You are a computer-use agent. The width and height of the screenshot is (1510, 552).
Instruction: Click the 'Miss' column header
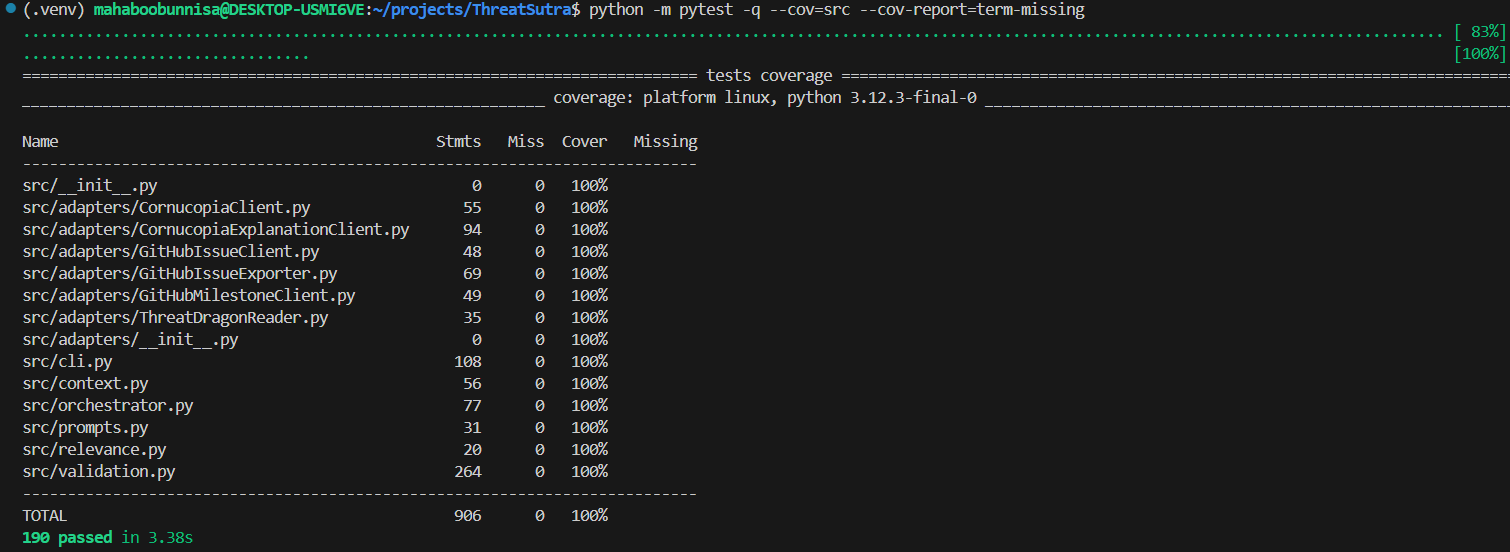[526, 142]
